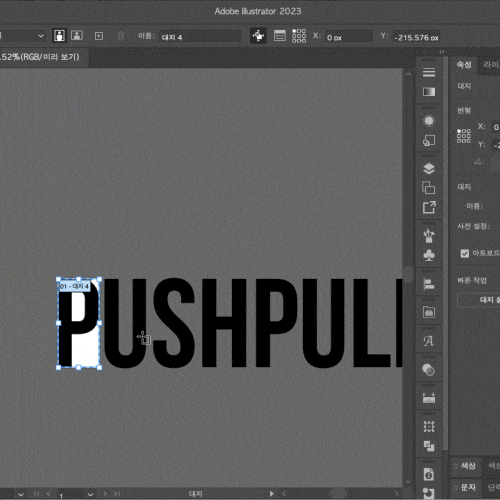The width and height of the screenshot is (500, 500).
Task: Open the Brushes panel icon
Action: tap(429, 236)
